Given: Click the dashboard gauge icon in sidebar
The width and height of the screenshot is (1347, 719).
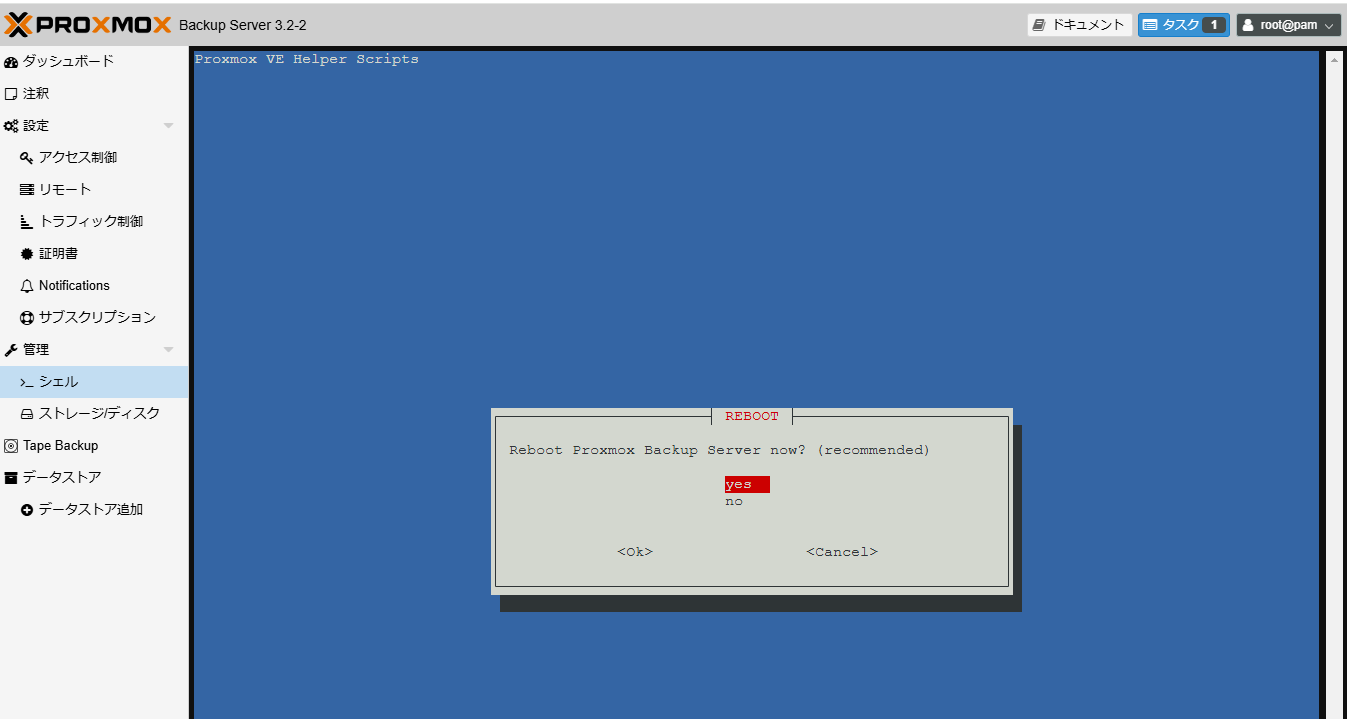Looking at the screenshot, I should coord(11,62).
